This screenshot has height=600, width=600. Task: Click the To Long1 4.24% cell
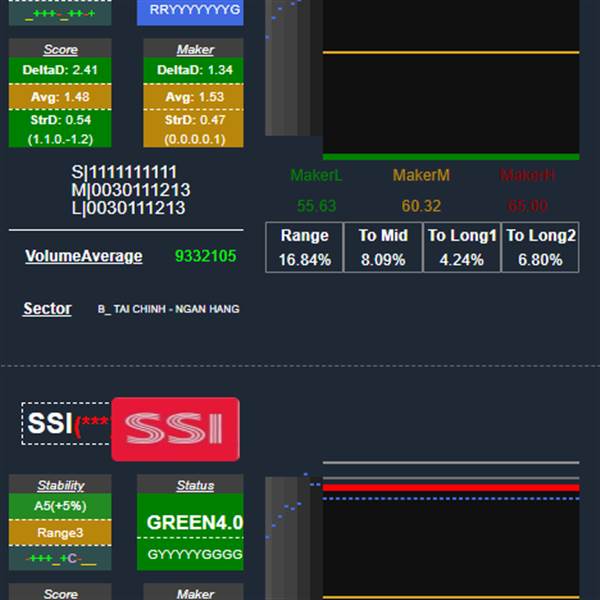462,247
